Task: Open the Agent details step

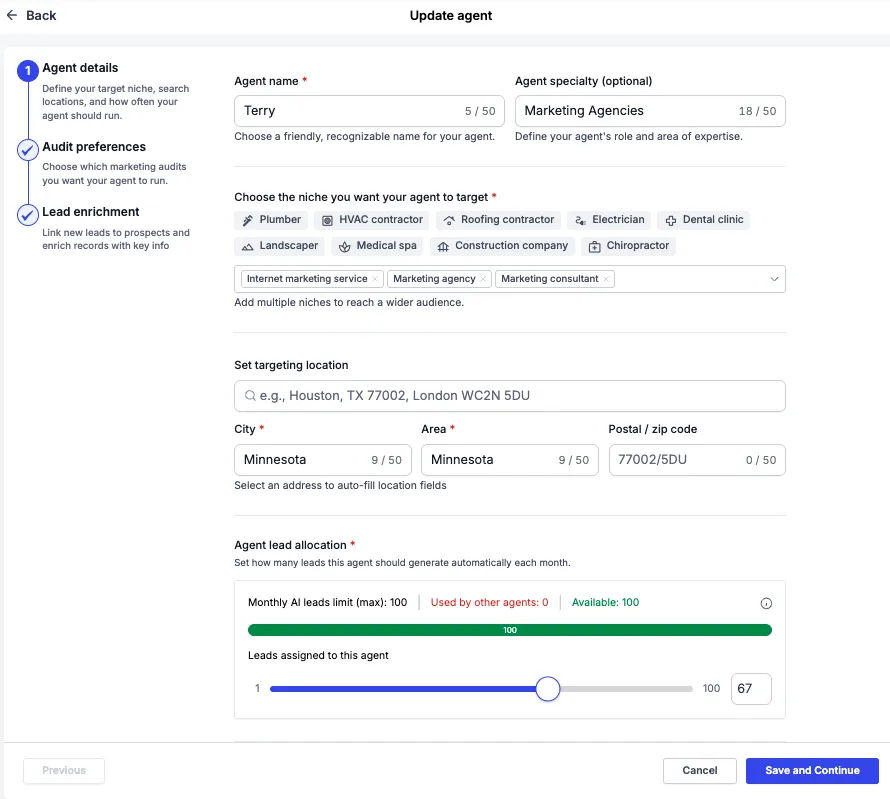Action: 80,68
